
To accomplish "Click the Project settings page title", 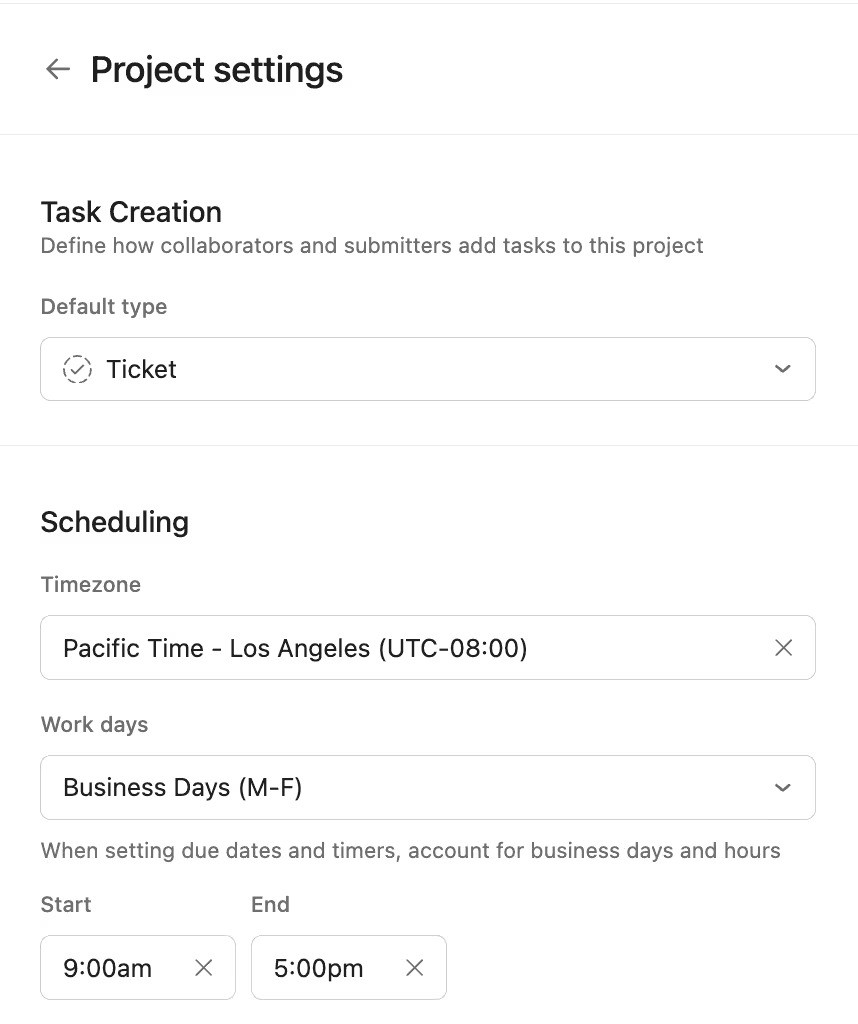I will pos(216,70).
